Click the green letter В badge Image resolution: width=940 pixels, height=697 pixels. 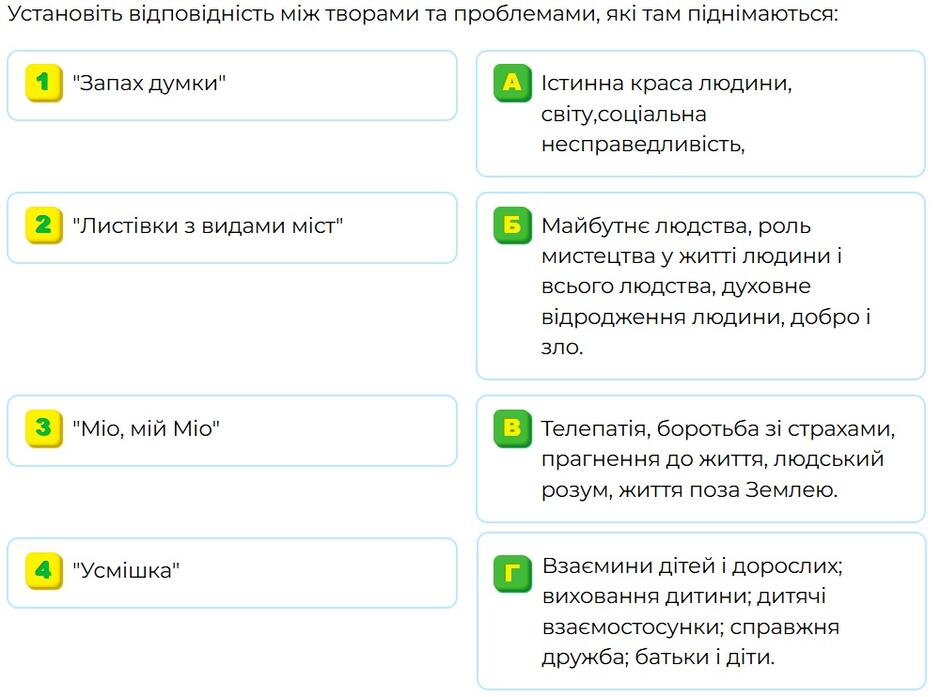(513, 428)
